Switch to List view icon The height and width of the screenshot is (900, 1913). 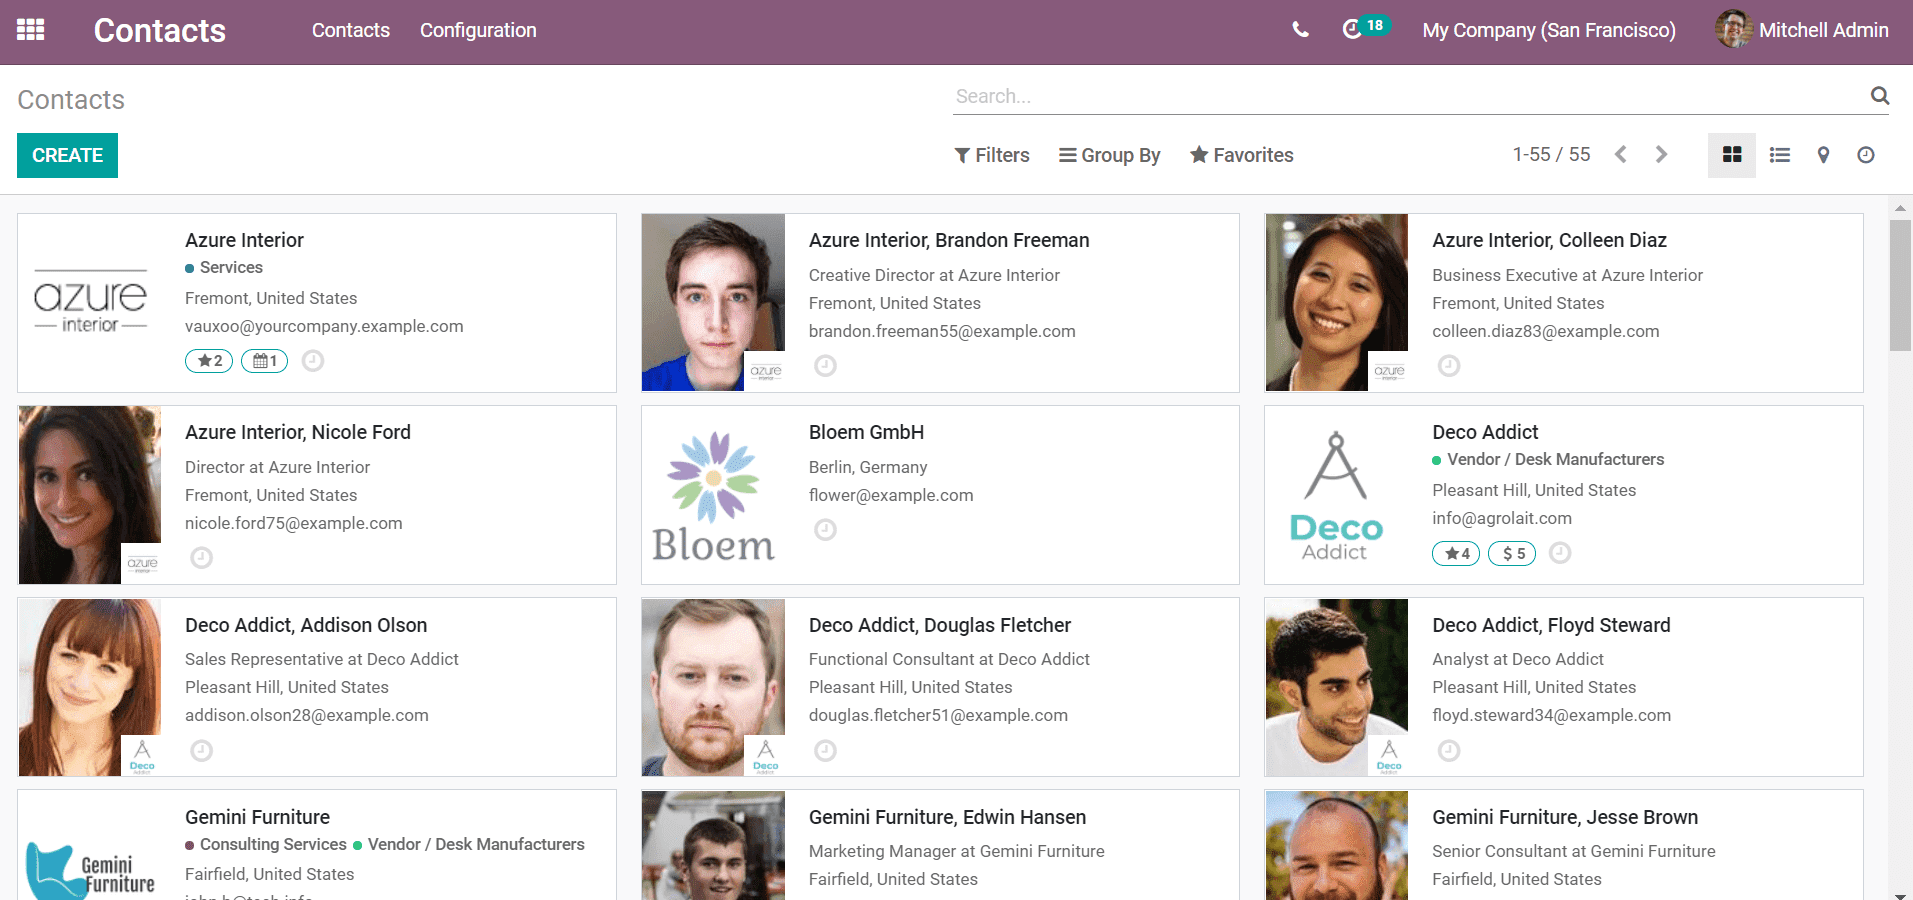pos(1780,155)
